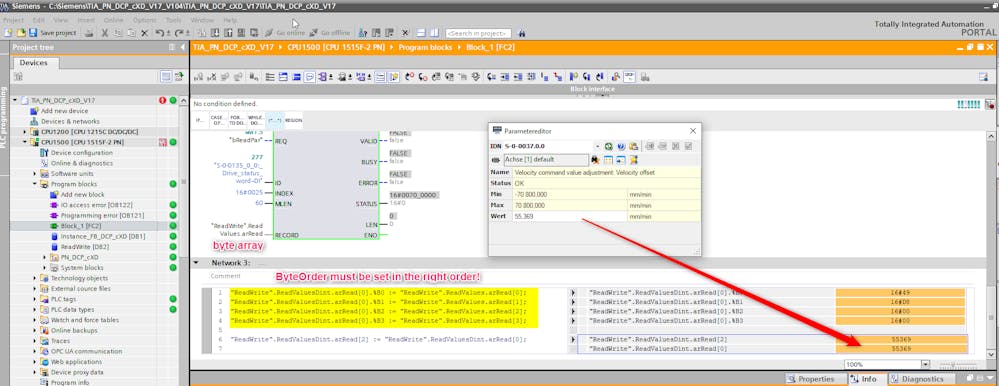The width and height of the screenshot is (999, 386).
Task: Click the Go offline button
Action: point(329,32)
